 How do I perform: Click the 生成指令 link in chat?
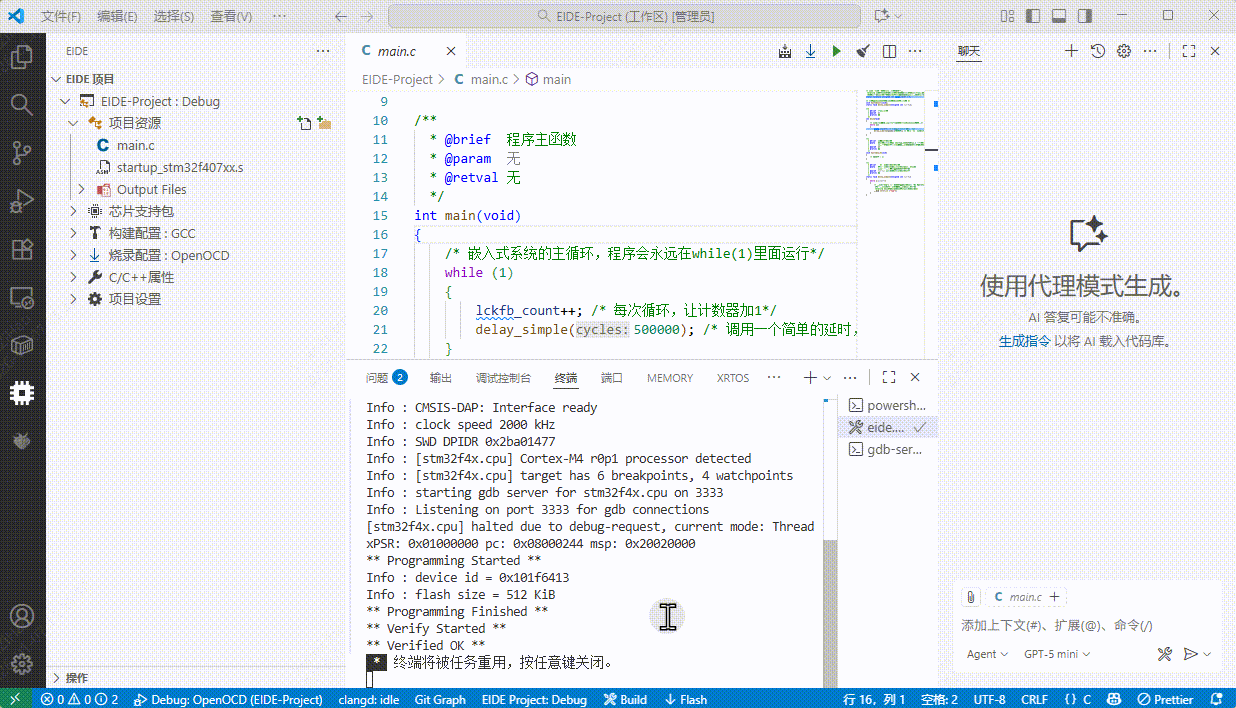1024,341
